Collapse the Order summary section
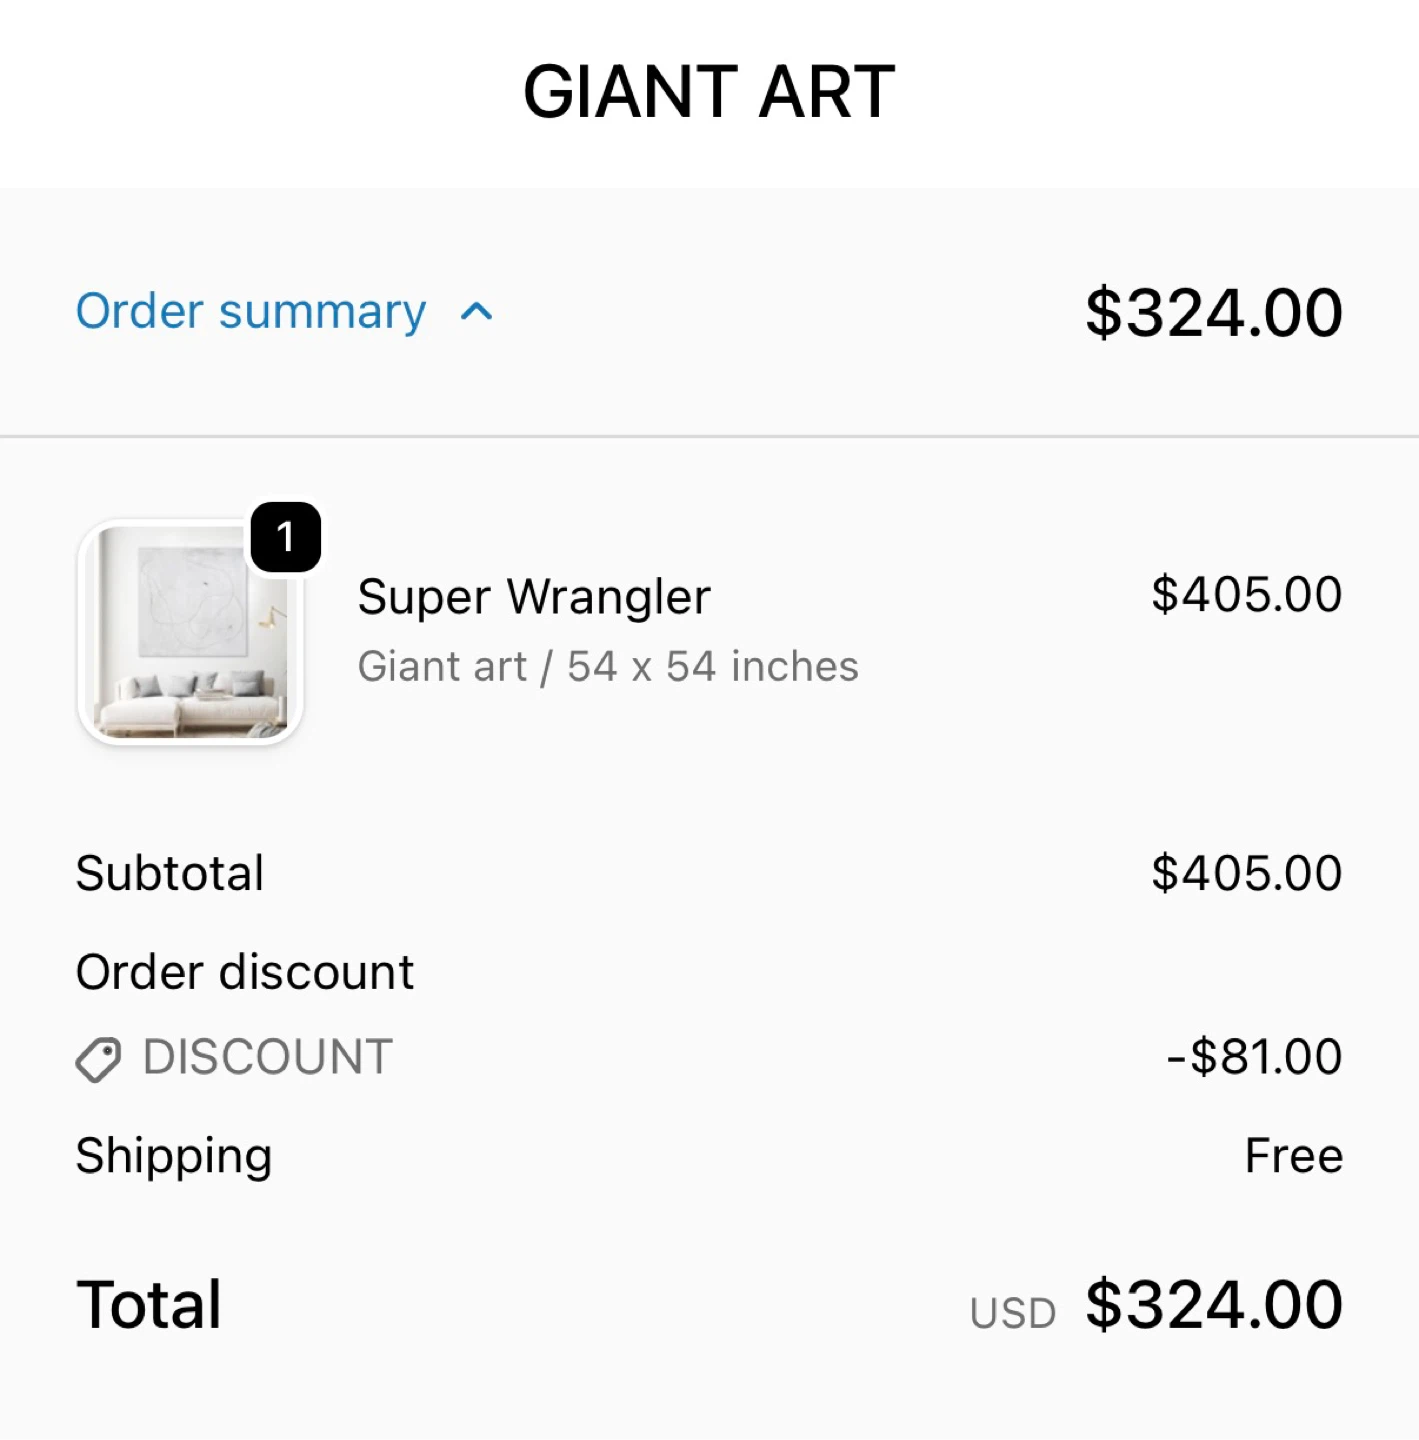 251,311
